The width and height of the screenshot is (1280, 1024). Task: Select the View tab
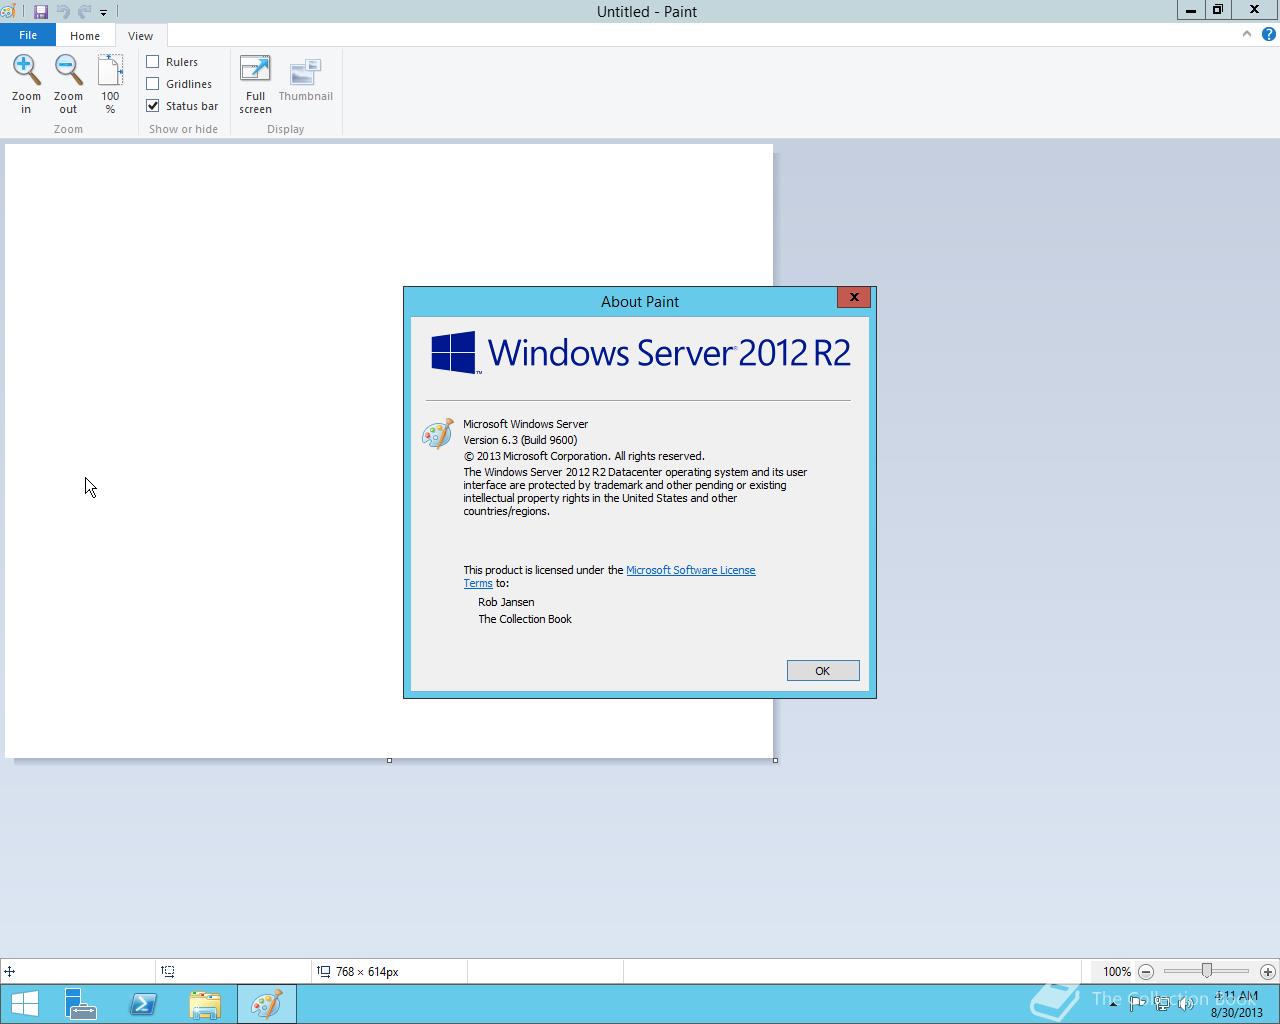[x=140, y=36]
